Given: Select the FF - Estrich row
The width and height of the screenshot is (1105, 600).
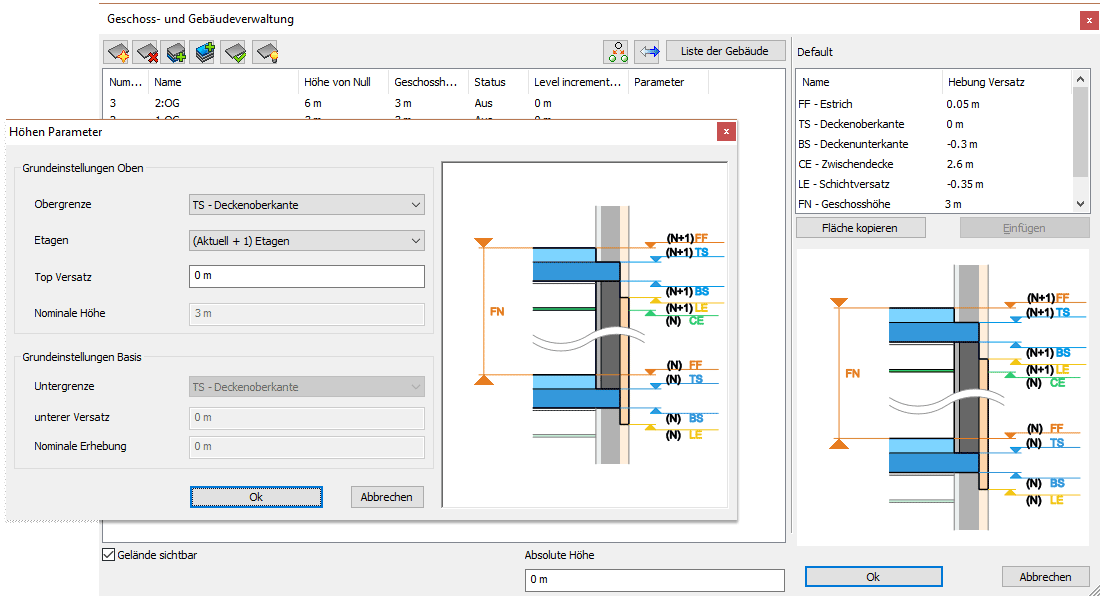Looking at the screenshot, I should click(x=934, y=104).
